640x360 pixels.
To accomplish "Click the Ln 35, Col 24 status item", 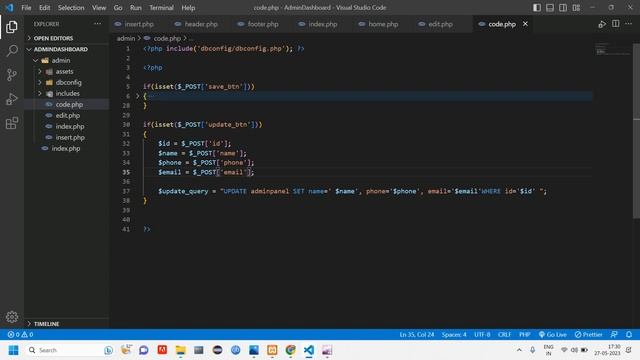I will 417,334.
